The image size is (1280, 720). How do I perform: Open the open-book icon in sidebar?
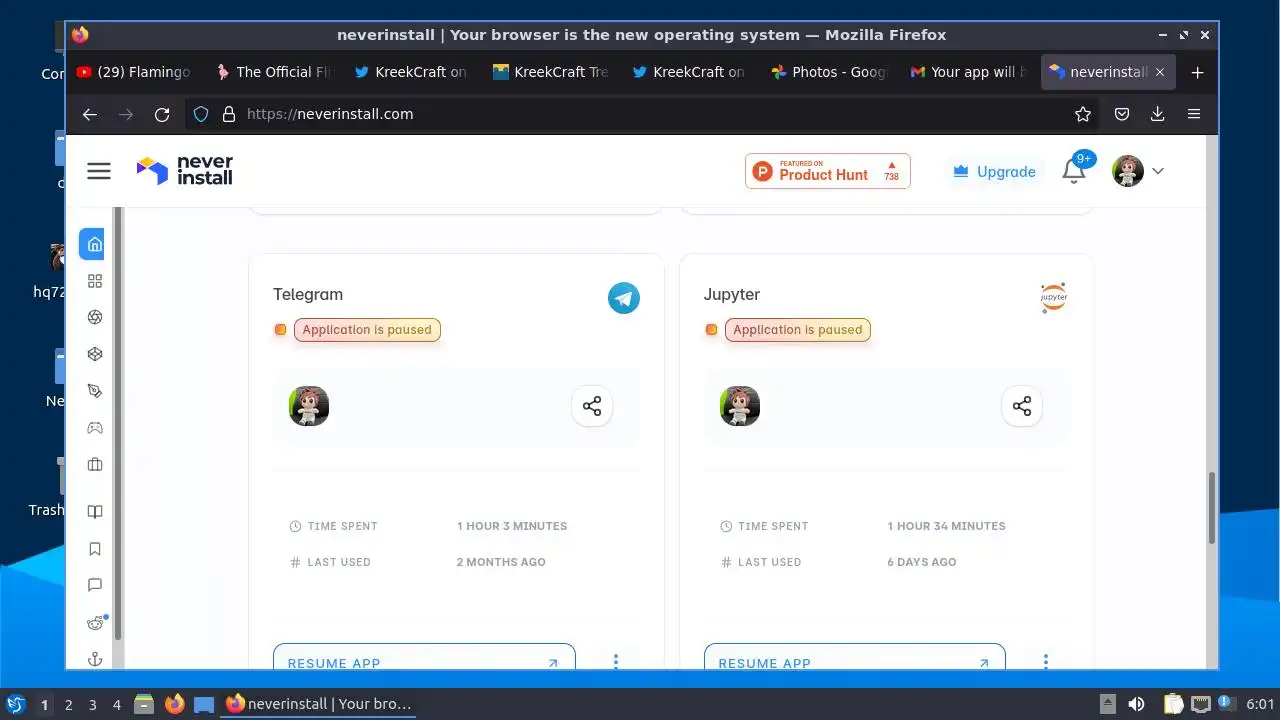pos(95,512)
